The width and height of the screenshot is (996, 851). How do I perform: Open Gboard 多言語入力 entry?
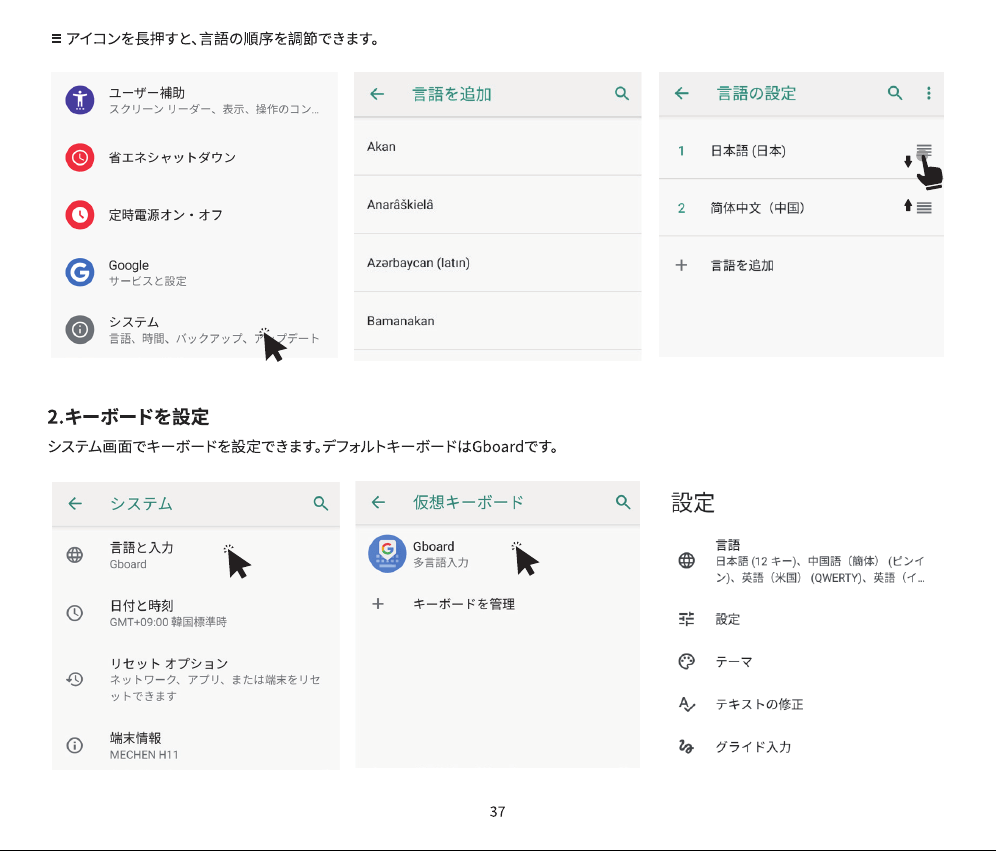(497, 553)
